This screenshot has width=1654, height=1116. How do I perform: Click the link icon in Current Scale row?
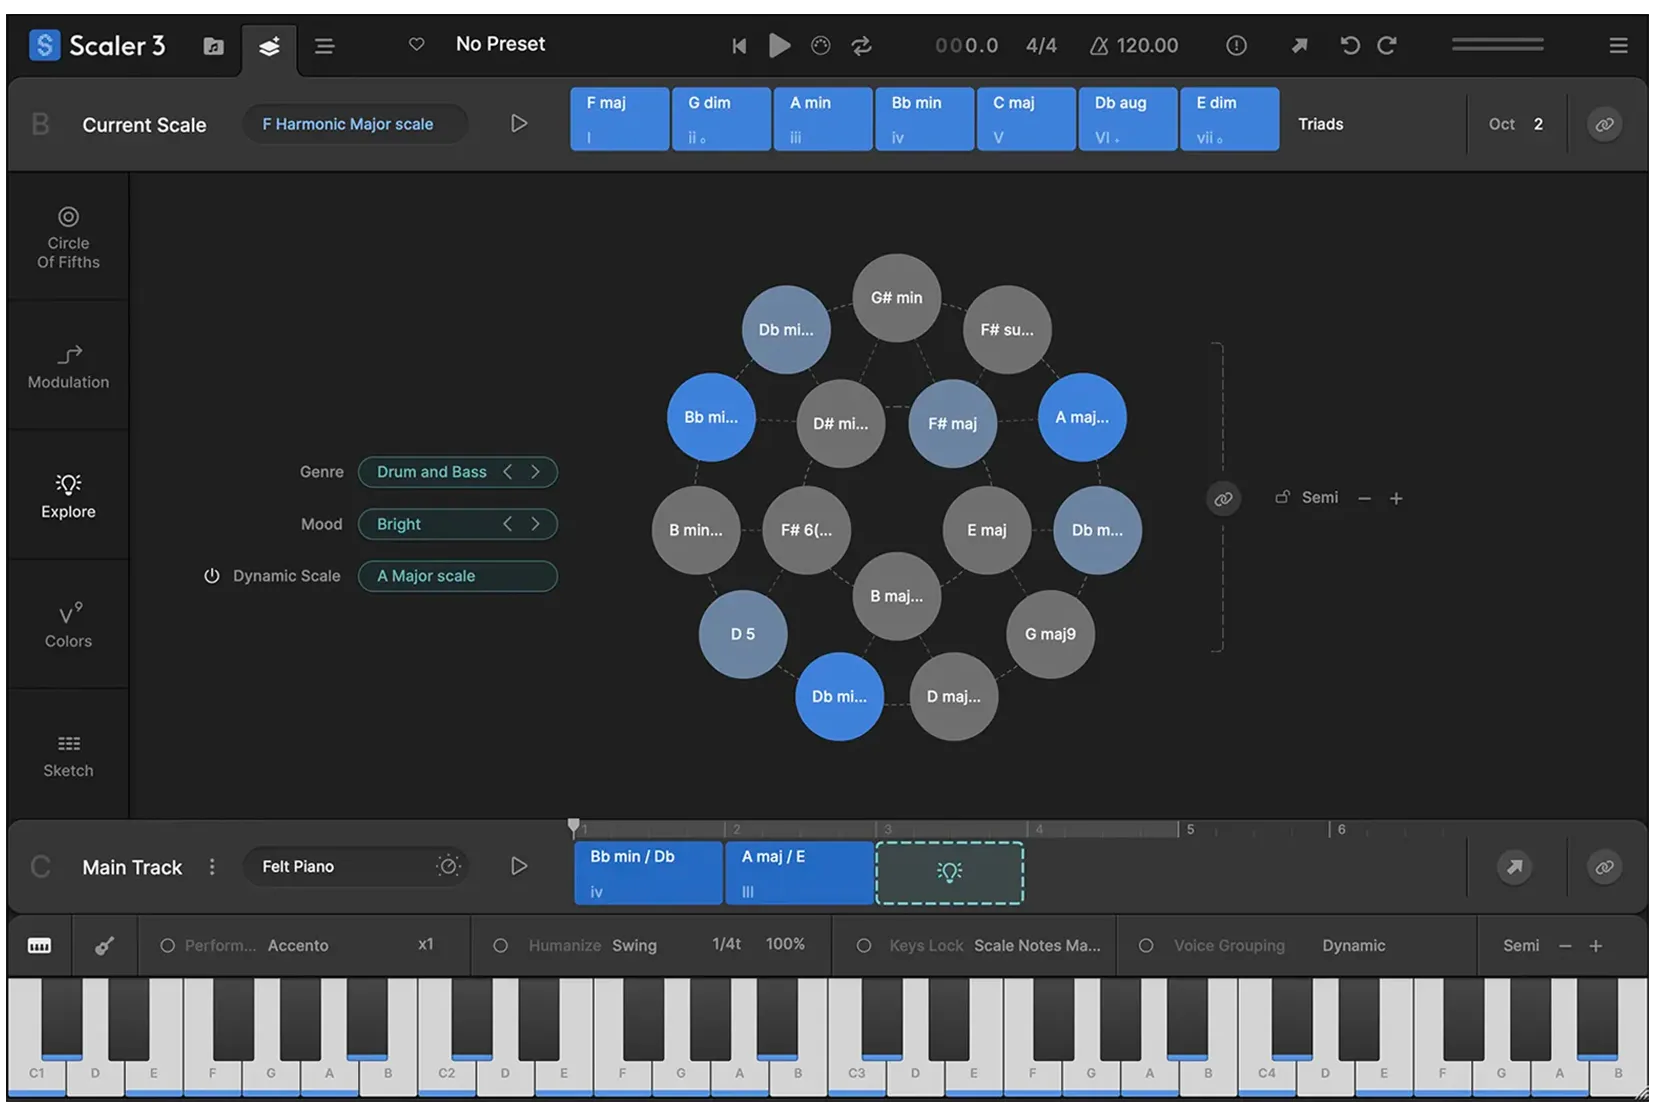point(1604,125)
